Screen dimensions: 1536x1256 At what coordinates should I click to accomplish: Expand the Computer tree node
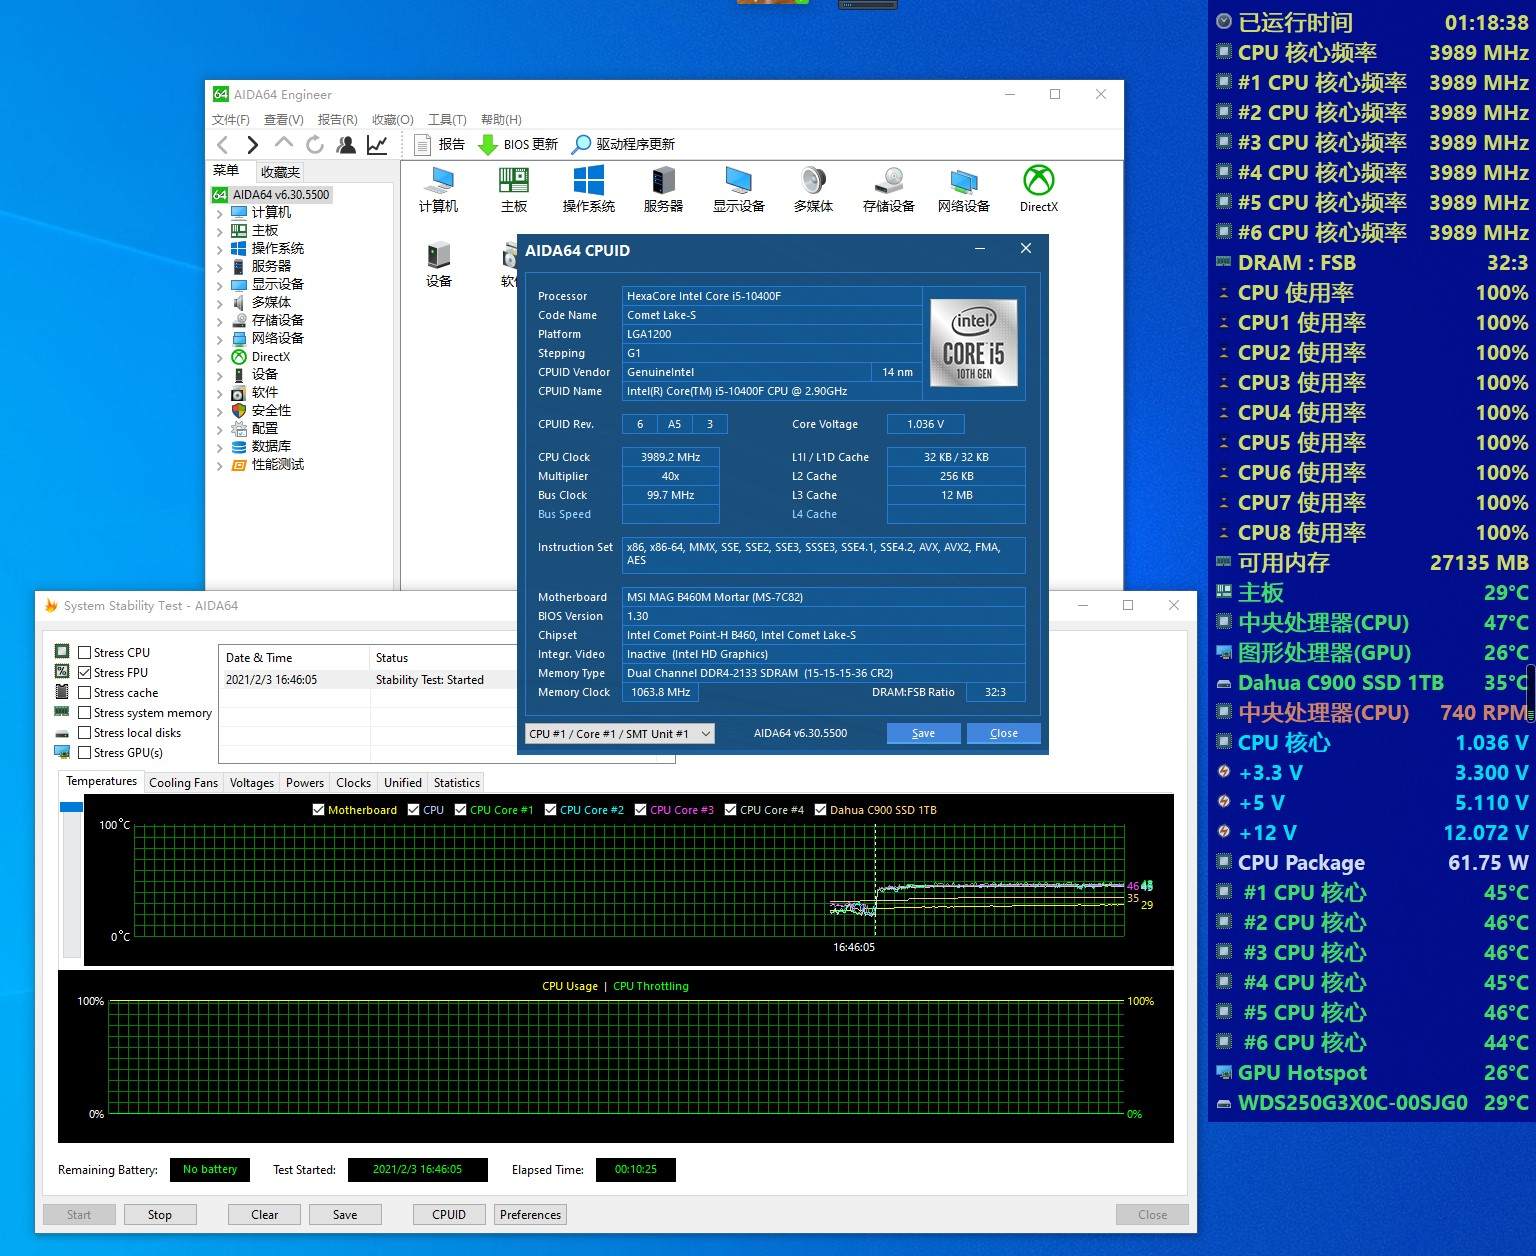point(220,213)
